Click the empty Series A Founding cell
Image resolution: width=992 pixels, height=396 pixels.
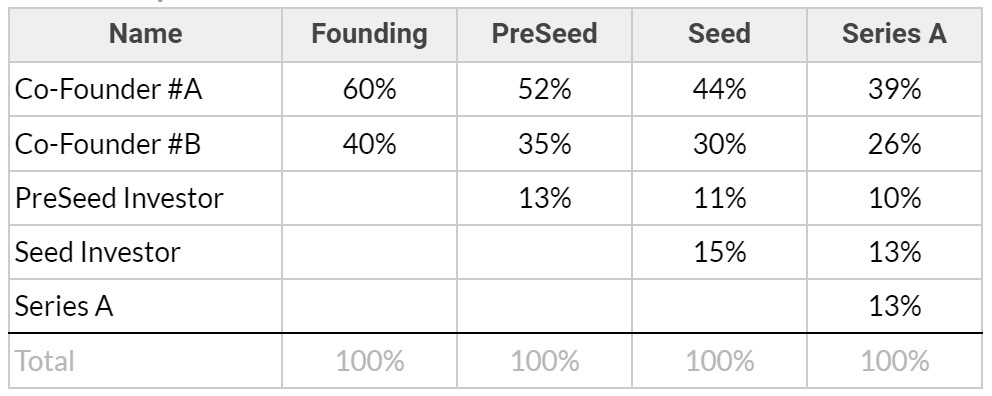(369, 306)
